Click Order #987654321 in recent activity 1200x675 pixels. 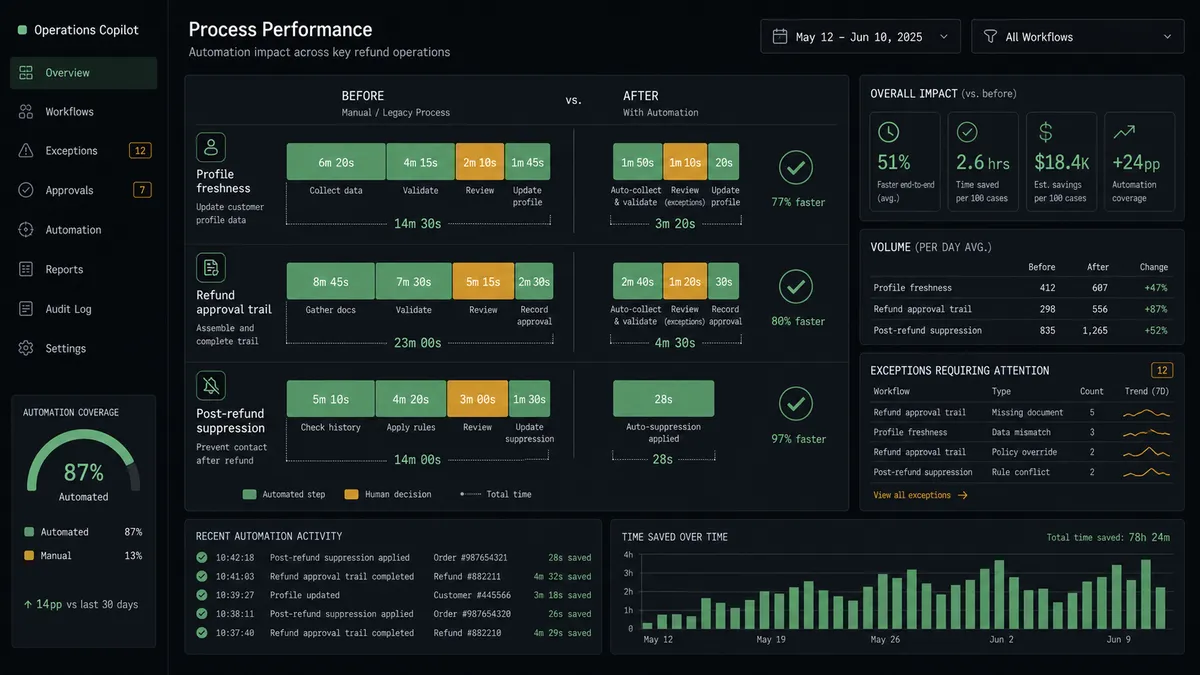470,558
